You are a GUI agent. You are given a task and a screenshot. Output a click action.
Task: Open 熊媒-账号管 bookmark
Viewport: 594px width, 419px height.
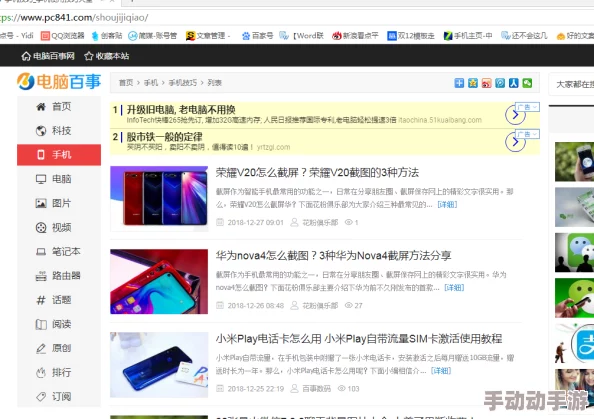pyautogui.click(x=153, y=36)
